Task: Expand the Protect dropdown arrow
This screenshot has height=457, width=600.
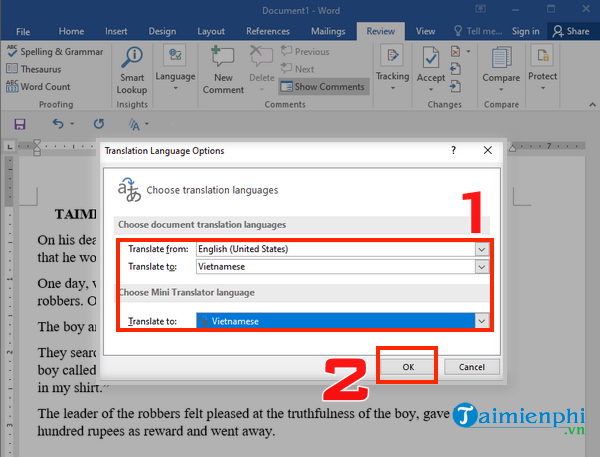Action: coord(543,88)
